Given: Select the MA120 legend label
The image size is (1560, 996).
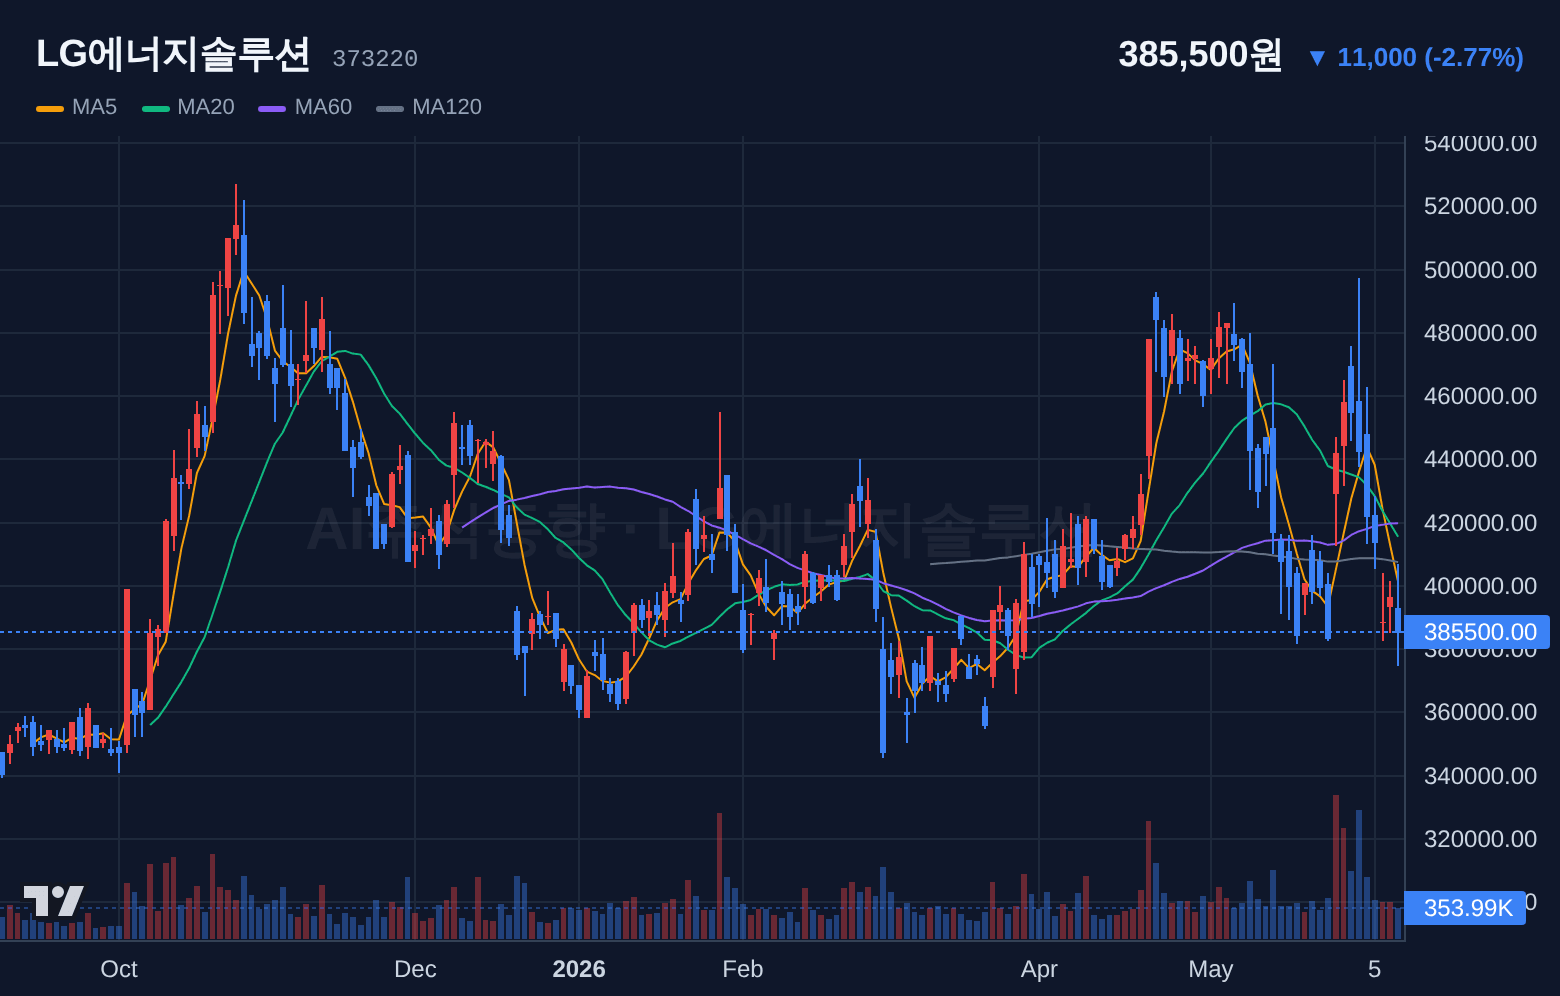Looking at the screenshot, I should (x=447, y=107).
